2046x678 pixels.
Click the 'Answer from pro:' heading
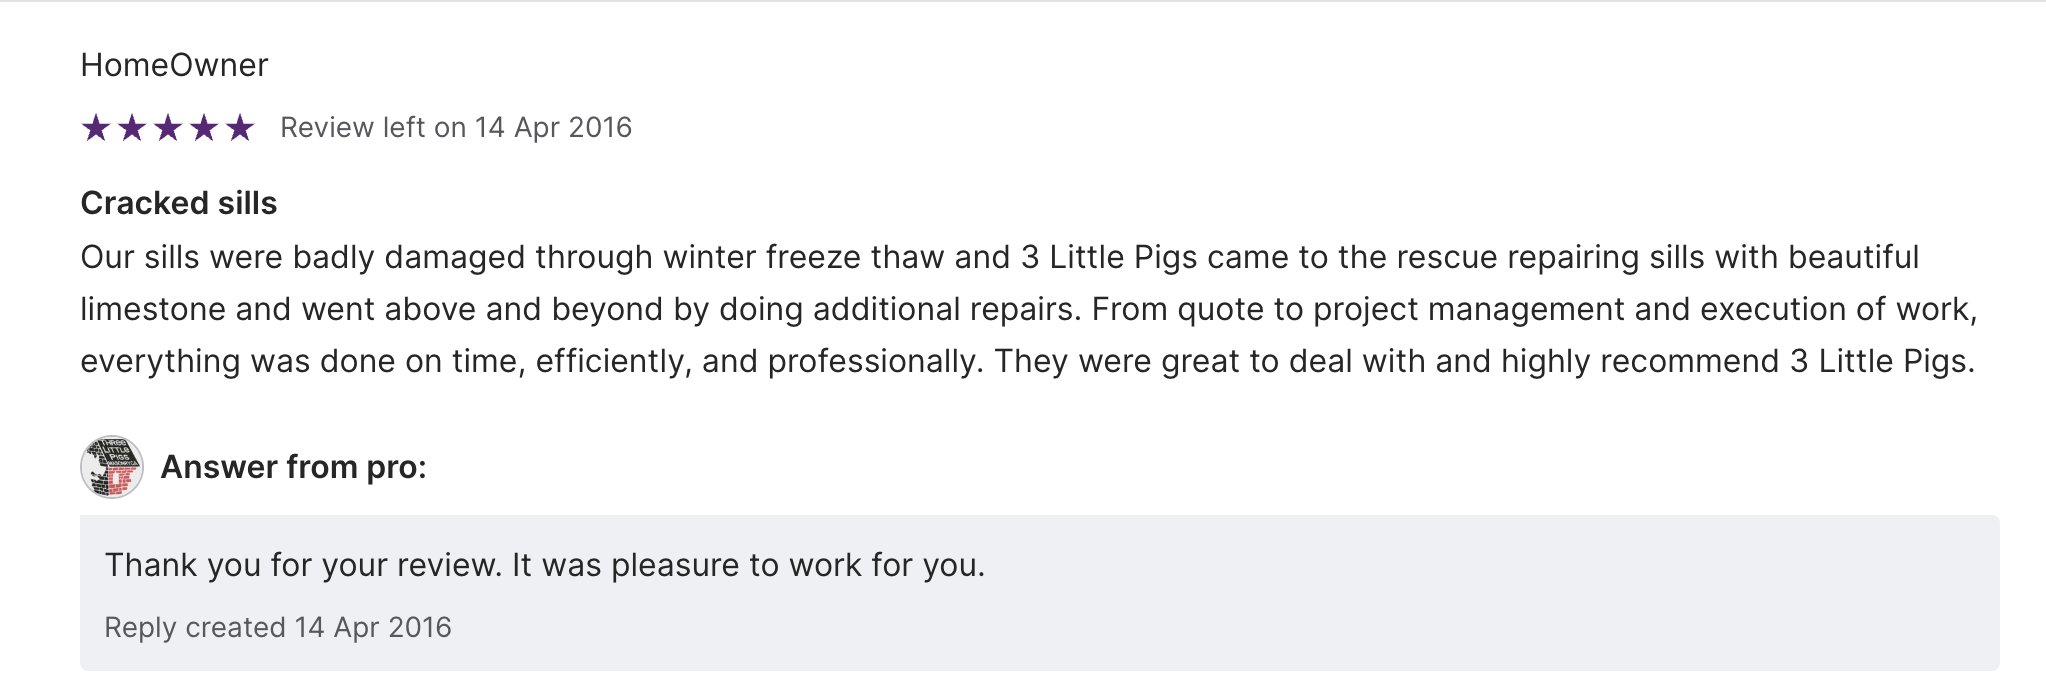tap(293, 467)
